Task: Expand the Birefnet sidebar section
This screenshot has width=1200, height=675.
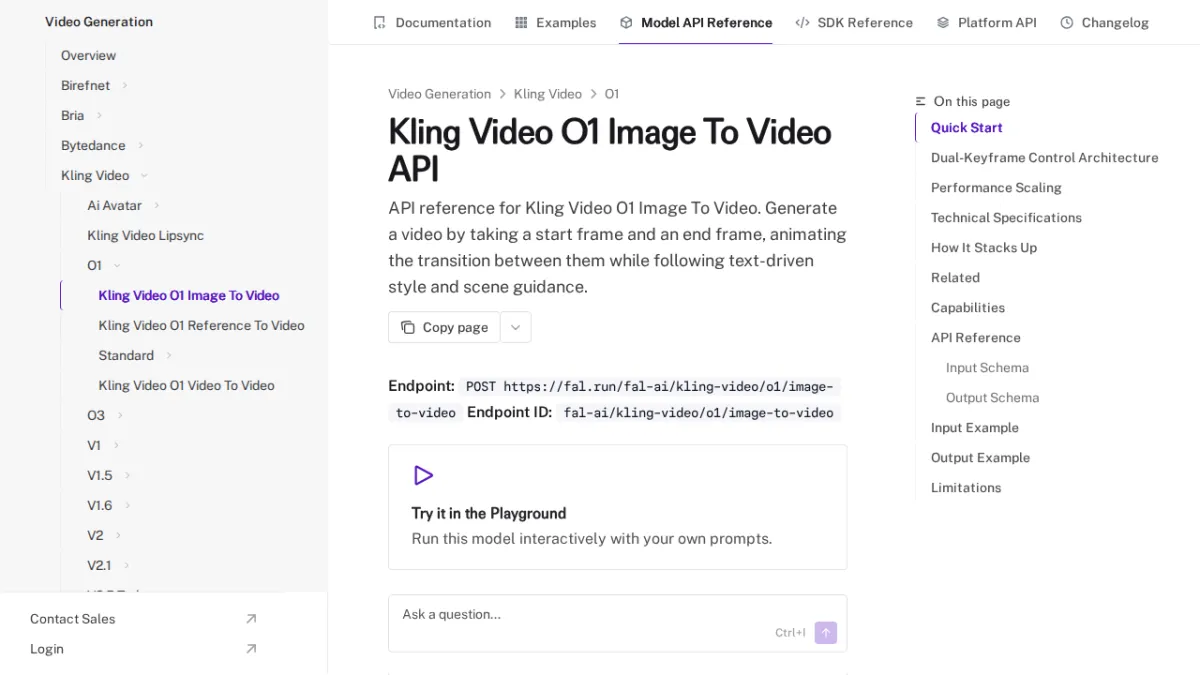Action: pos(124,85)
